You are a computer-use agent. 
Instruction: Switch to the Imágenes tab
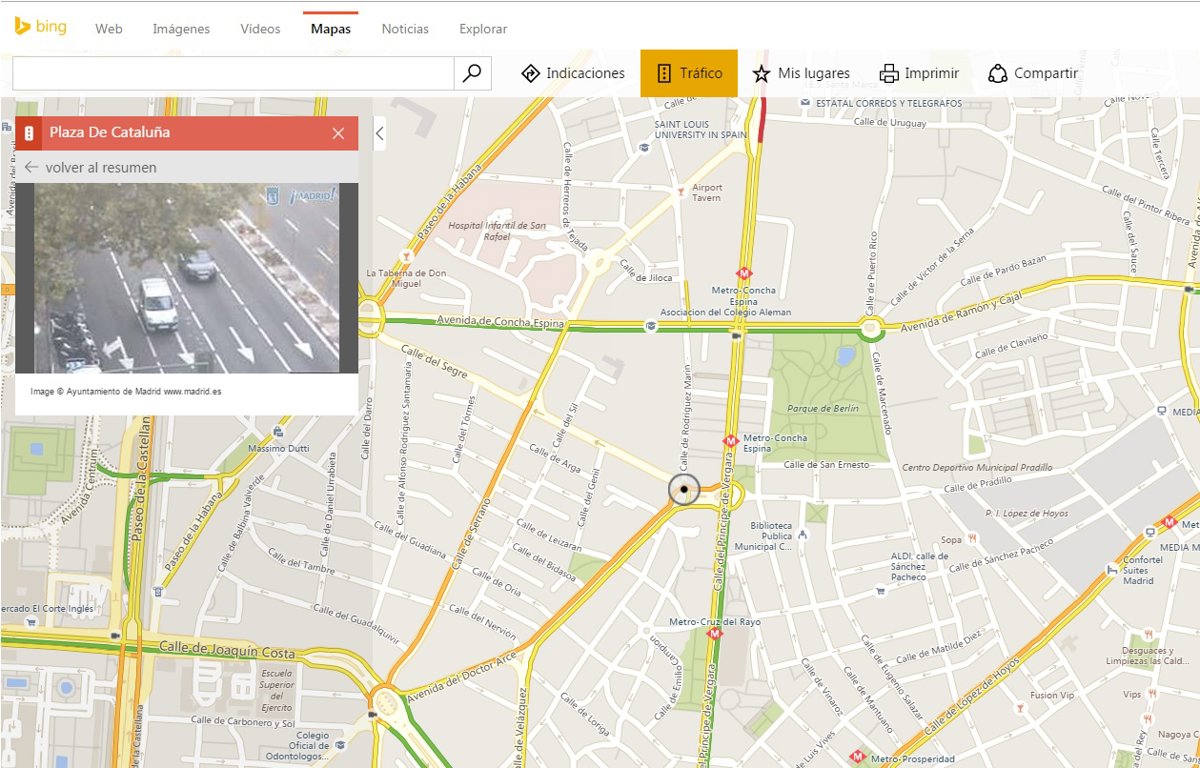(181, 29)
